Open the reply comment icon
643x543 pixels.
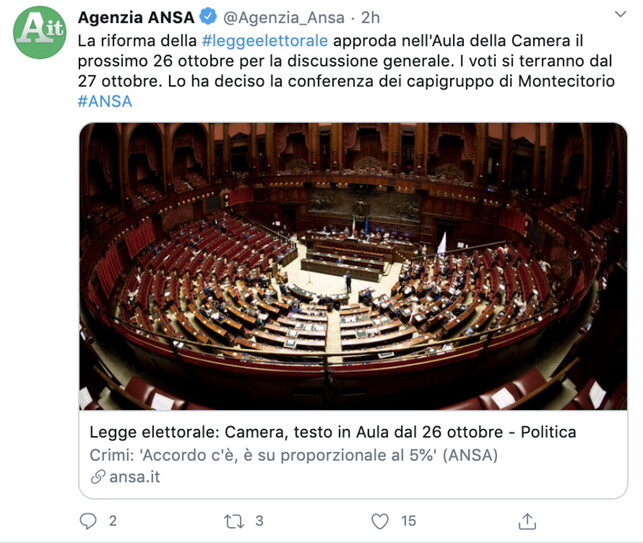[88, 521]
